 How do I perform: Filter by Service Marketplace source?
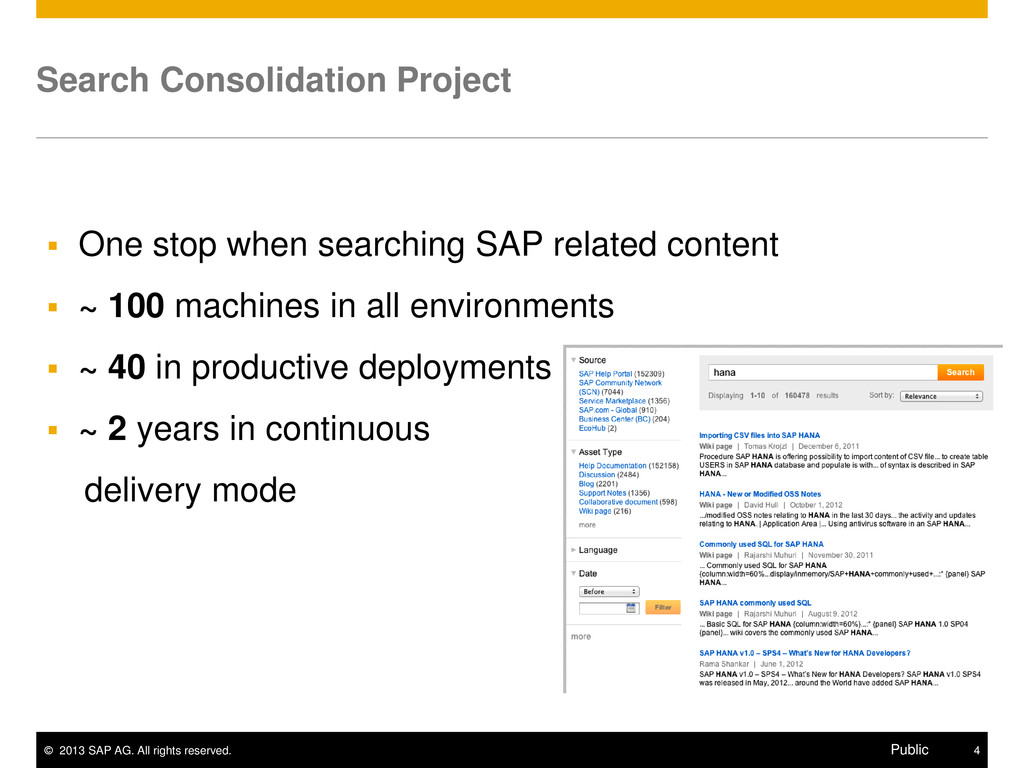[x=612, y=401]
